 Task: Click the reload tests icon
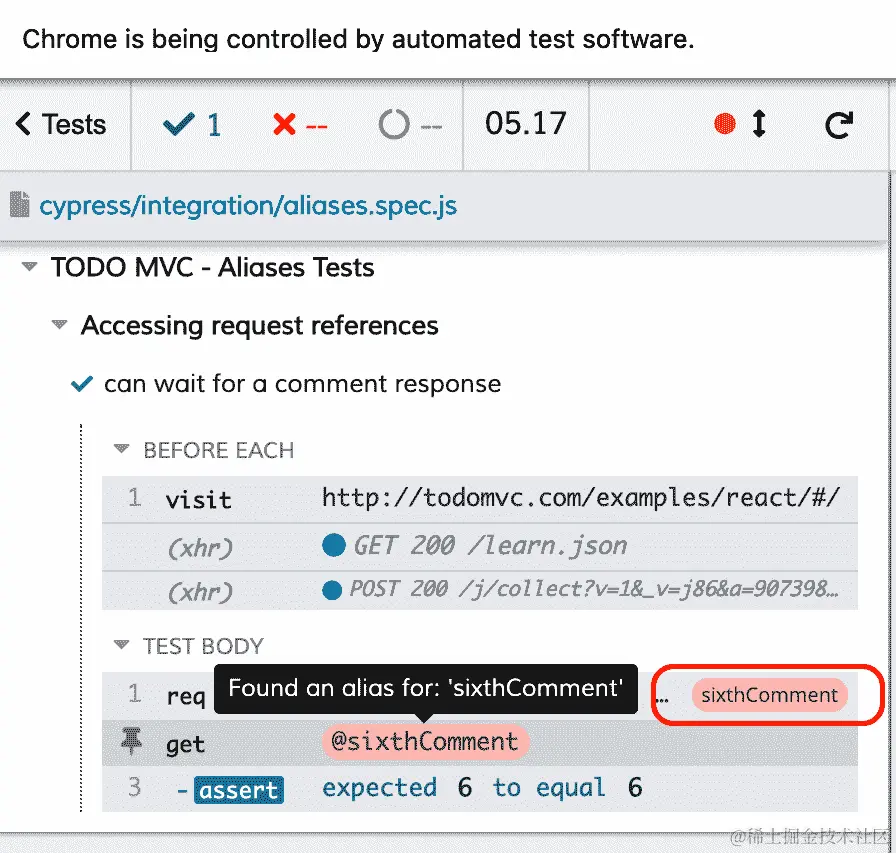click(x=838, y=125)
